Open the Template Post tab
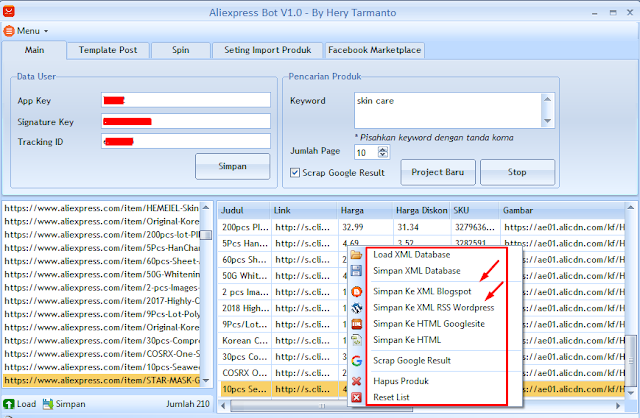 click(108, 50)
